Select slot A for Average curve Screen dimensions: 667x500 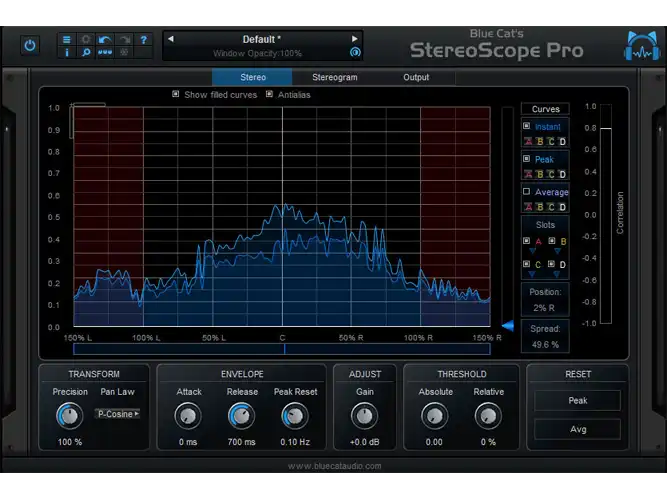528,207
